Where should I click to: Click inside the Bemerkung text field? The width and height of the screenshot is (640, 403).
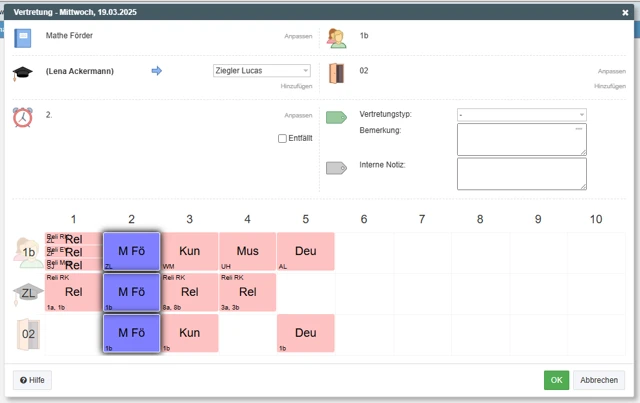pos(521,140)
